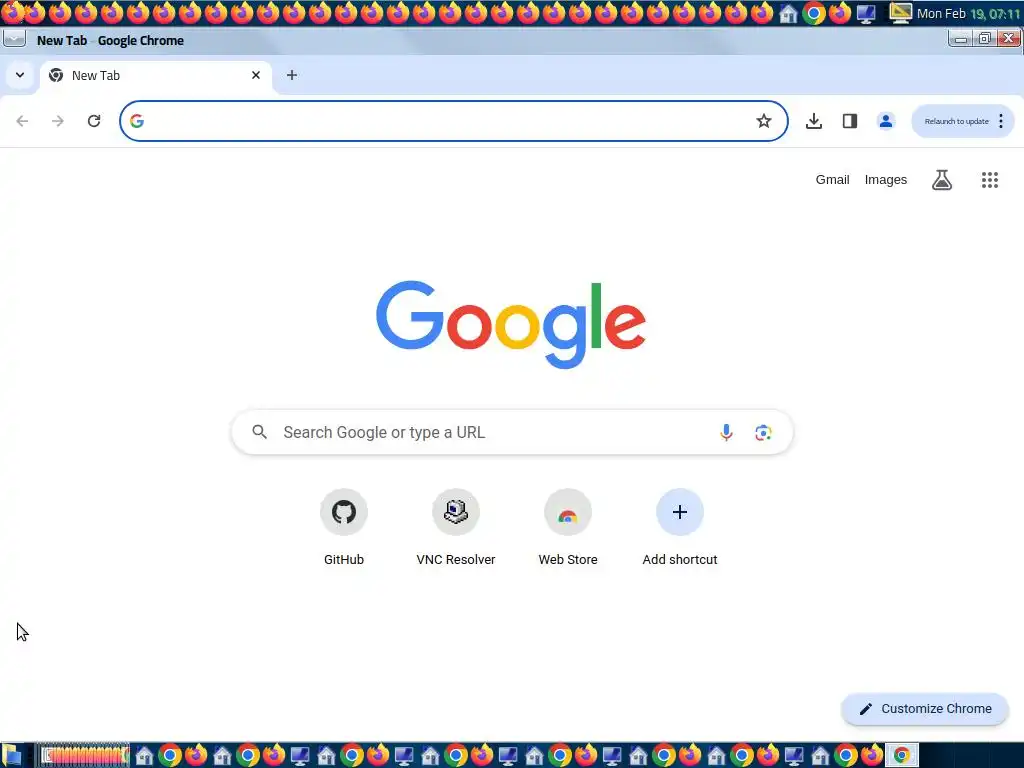Toggle the side panel icon
Viewport: 1024px width, 768px height.
click(850, 121)
